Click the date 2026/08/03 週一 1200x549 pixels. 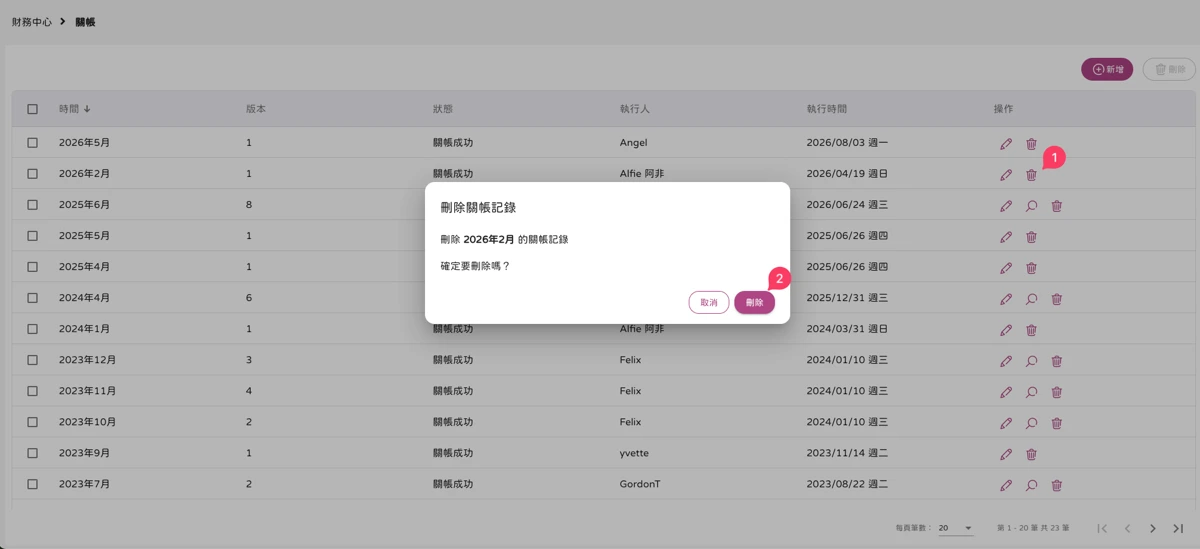[848, 143]
